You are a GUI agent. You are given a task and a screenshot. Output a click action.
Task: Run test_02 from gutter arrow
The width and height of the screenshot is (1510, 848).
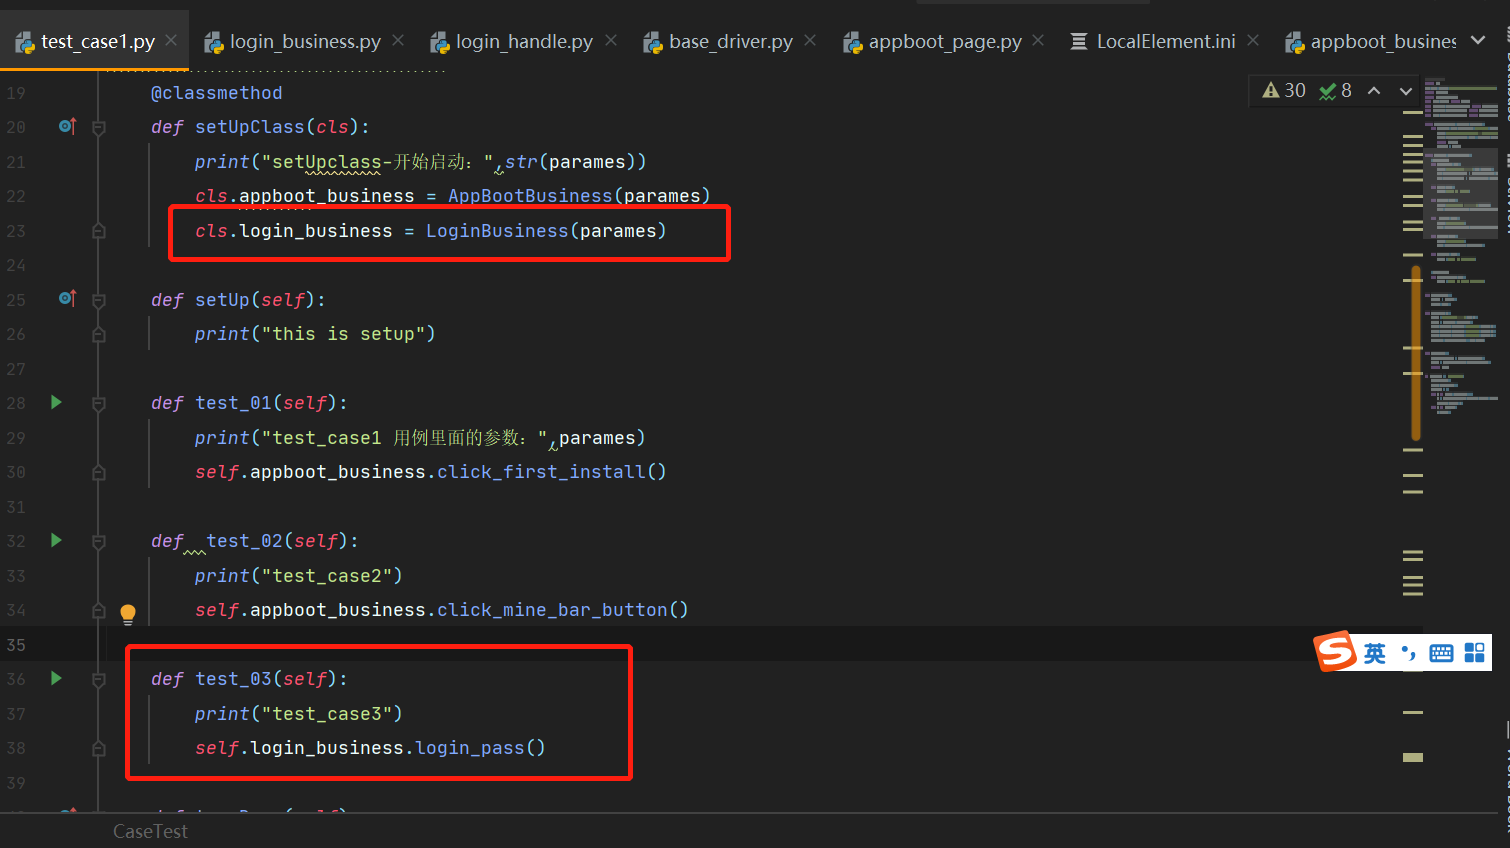coord(56,540)
